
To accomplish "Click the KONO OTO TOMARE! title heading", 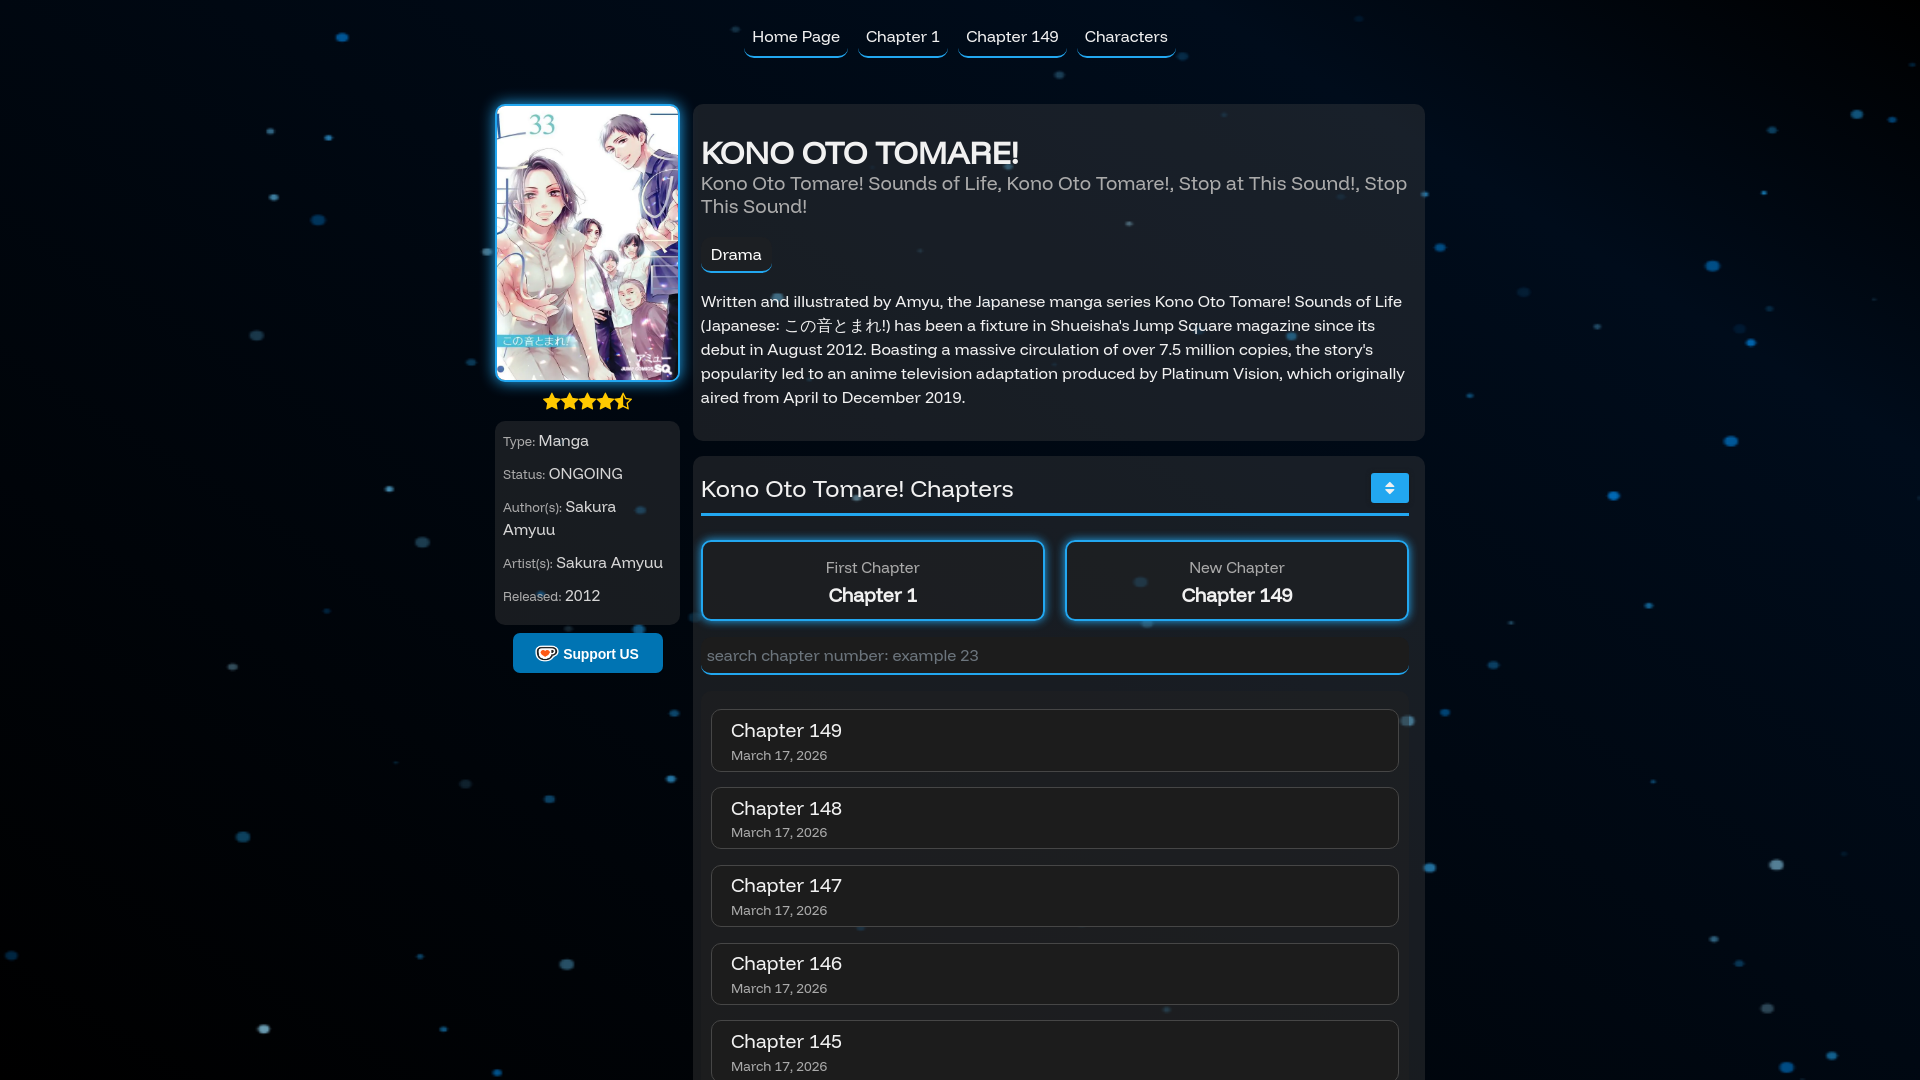I will pos(860,153).
